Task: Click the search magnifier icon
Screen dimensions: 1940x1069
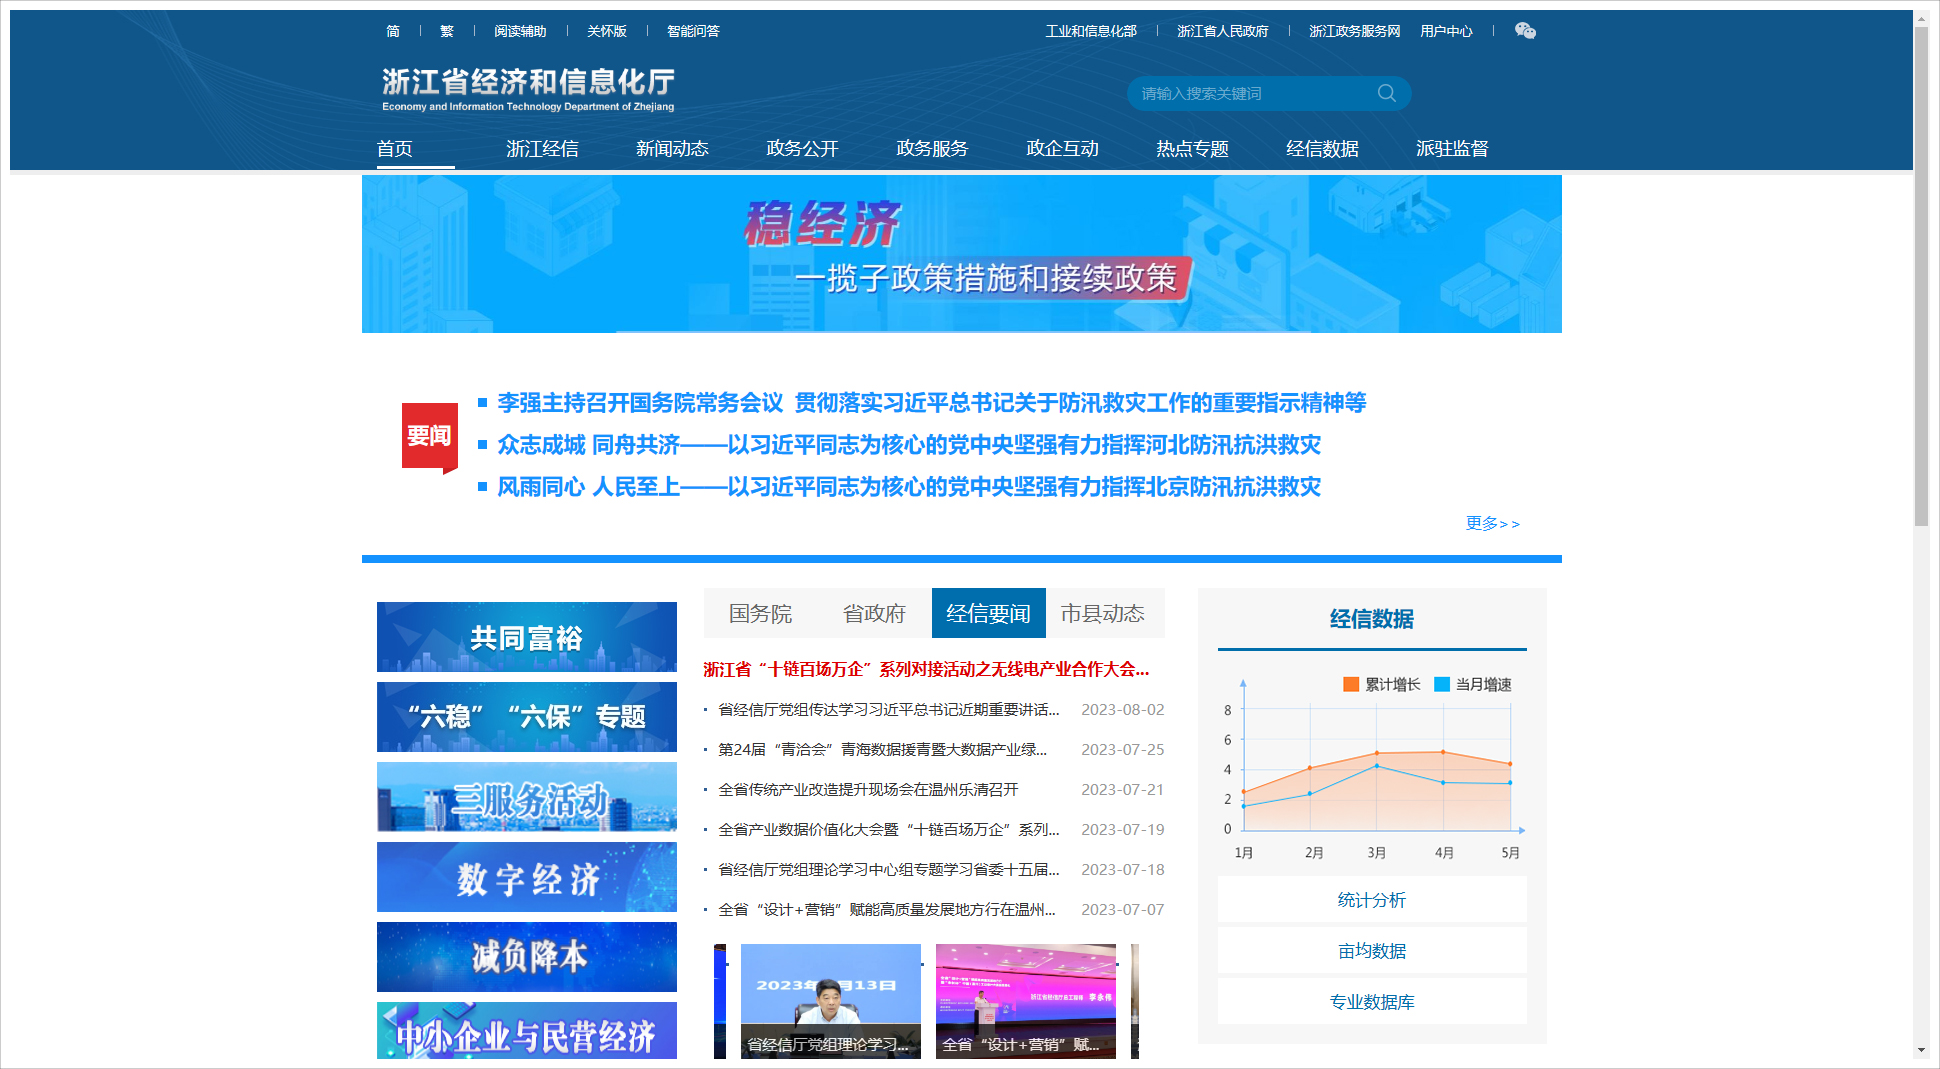Action: click(1386, 93)
